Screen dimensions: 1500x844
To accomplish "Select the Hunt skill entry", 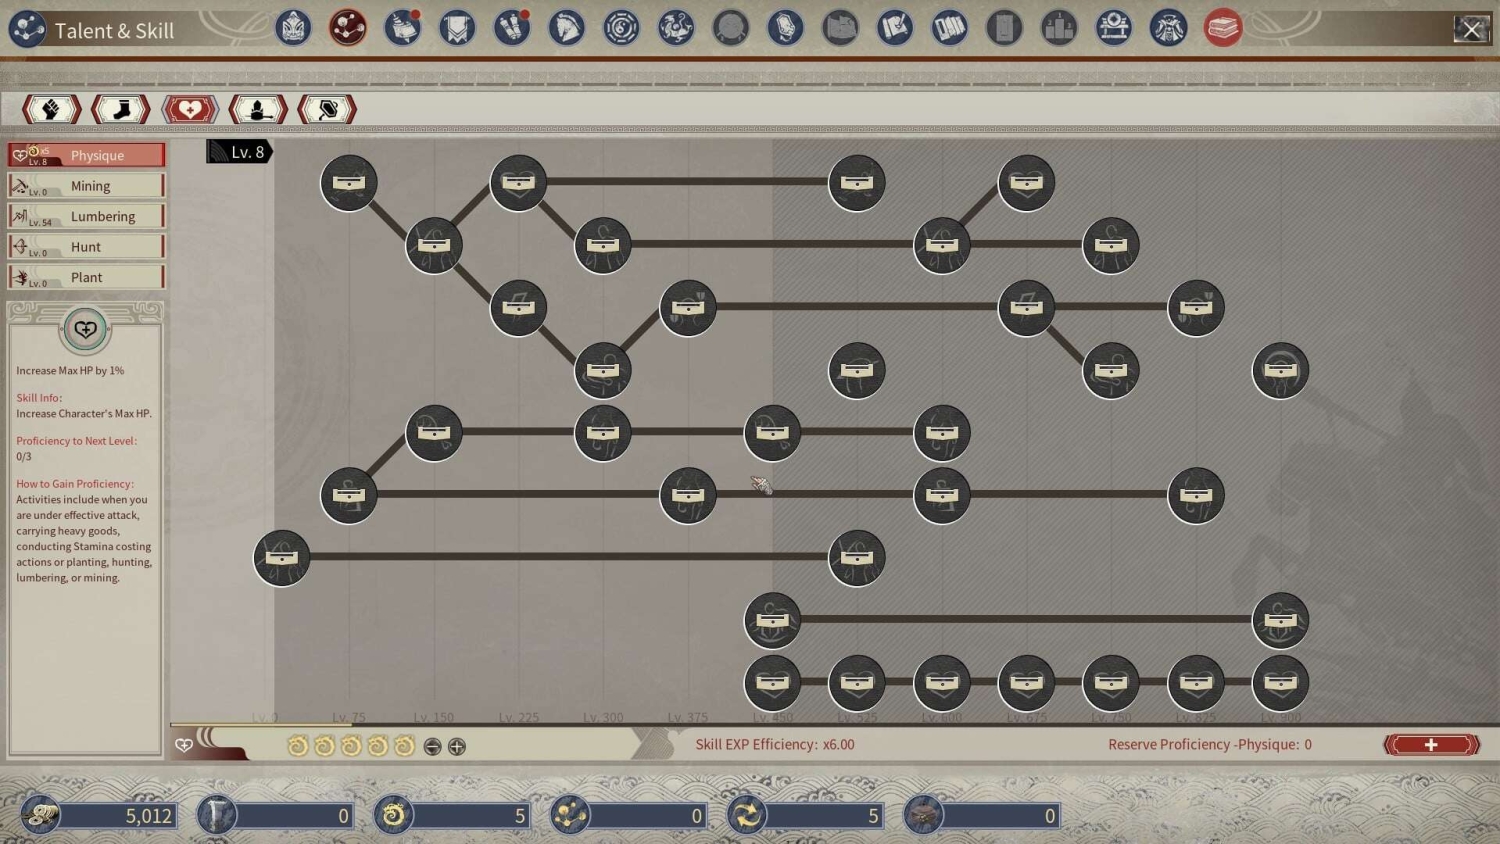I will (86, 247).
